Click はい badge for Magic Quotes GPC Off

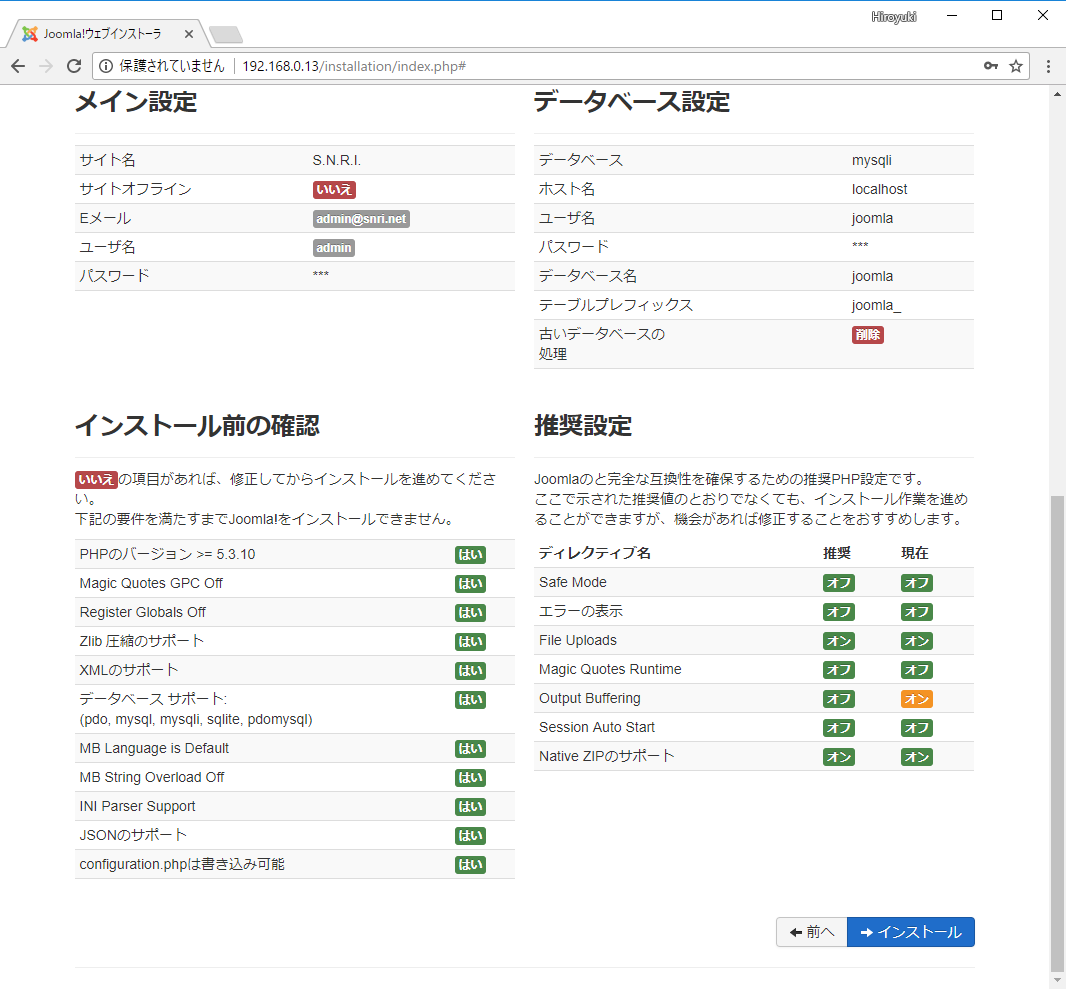tap(470, 584)
